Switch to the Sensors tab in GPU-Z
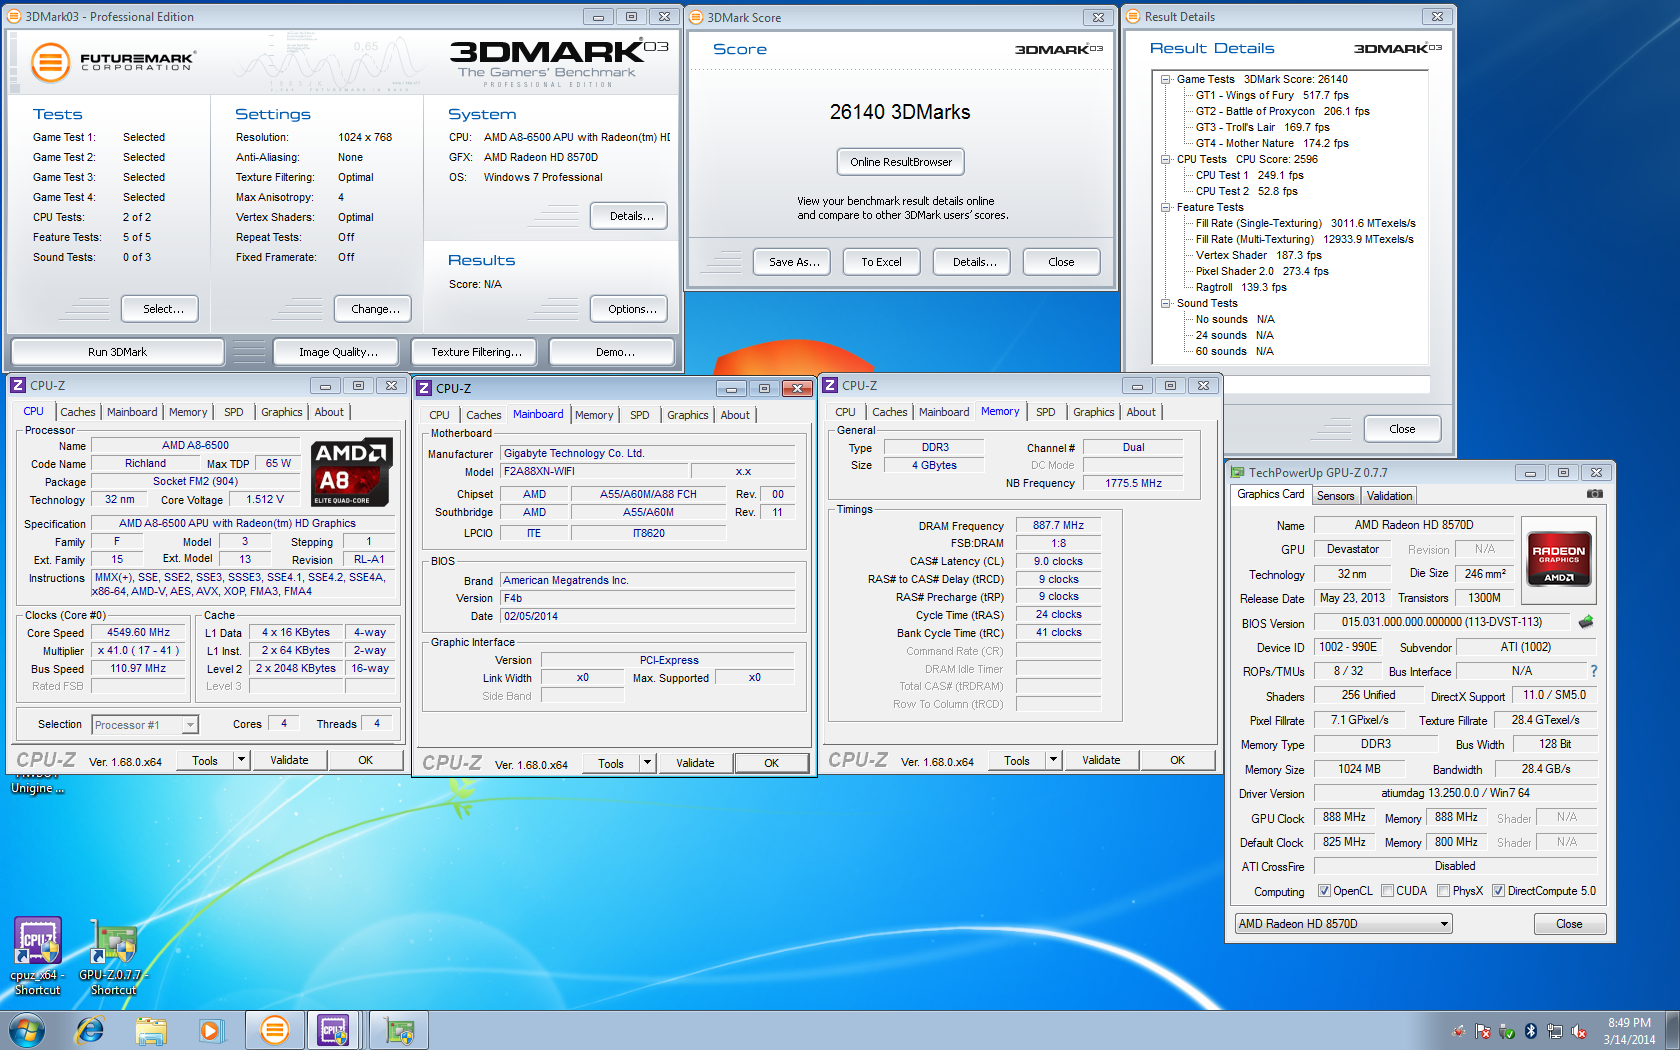 click(x=1335, y=496)
